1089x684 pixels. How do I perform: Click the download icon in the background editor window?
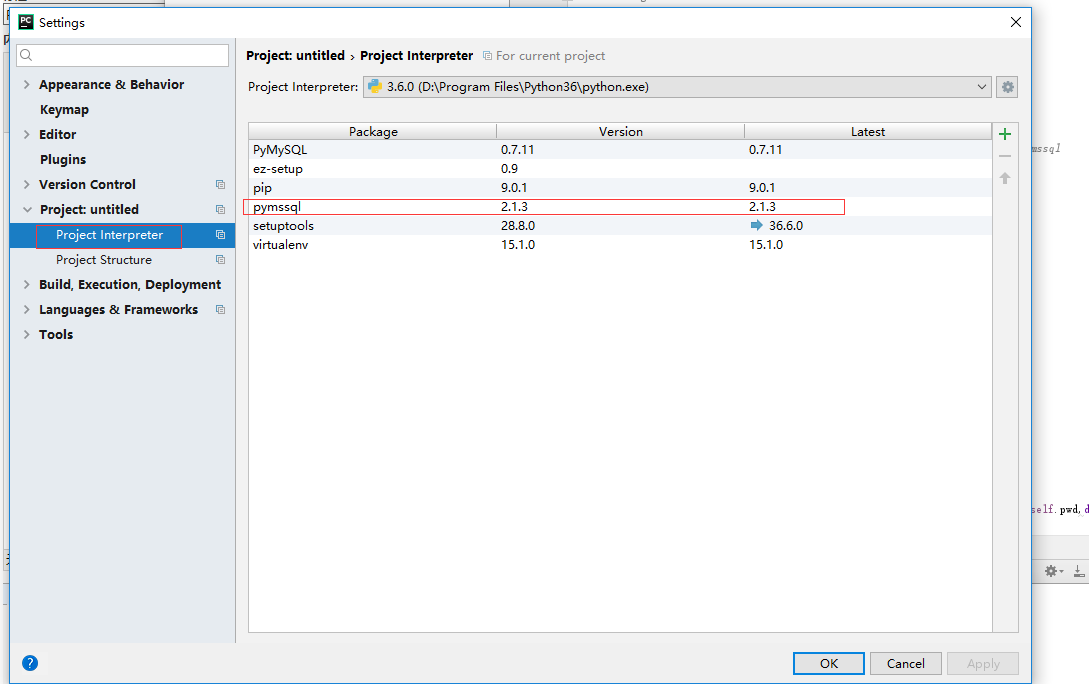(x=1079, y=571)
